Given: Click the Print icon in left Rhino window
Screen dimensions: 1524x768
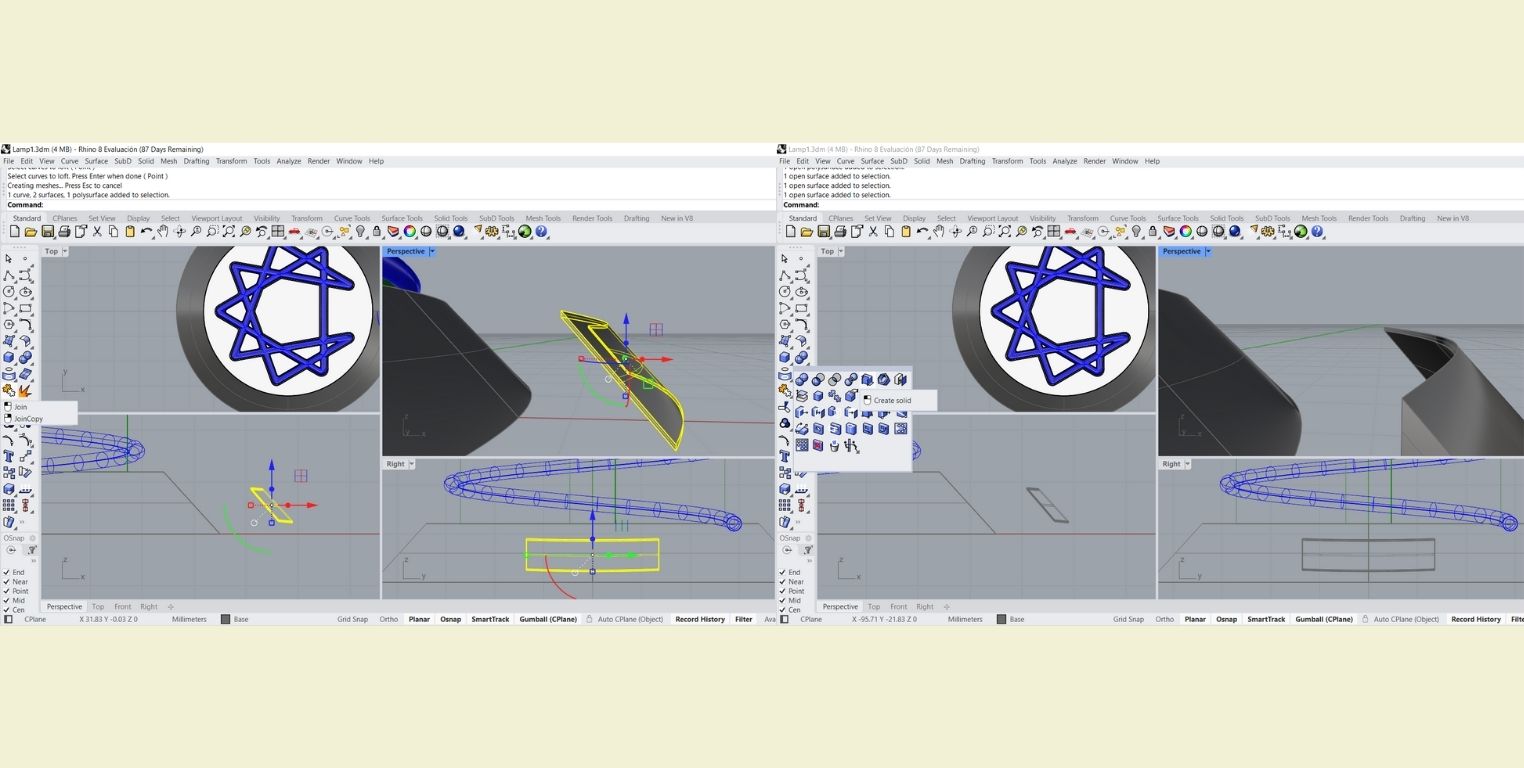Looking at the screenshot, I should (64, 231).
